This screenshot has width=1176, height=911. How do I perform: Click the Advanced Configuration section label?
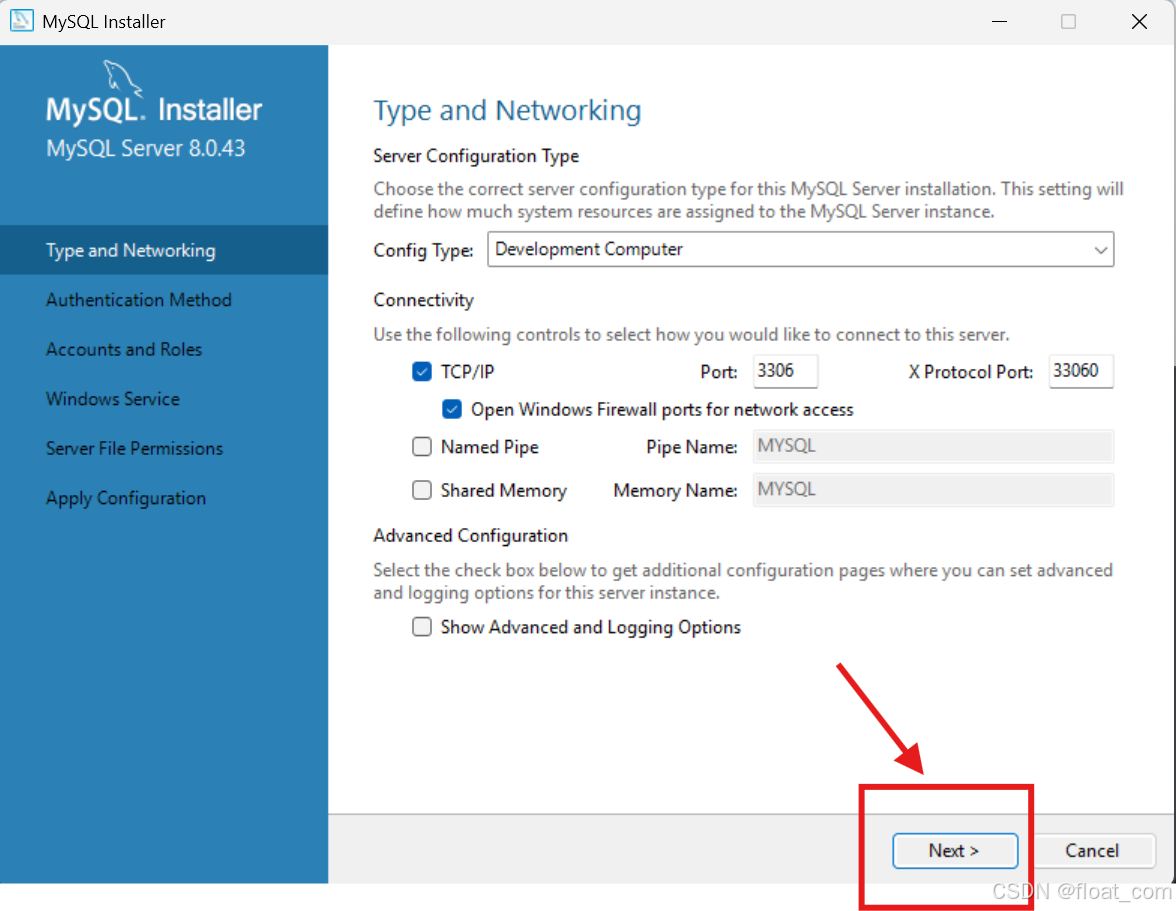pyautogui.click(x=470, y=535)
